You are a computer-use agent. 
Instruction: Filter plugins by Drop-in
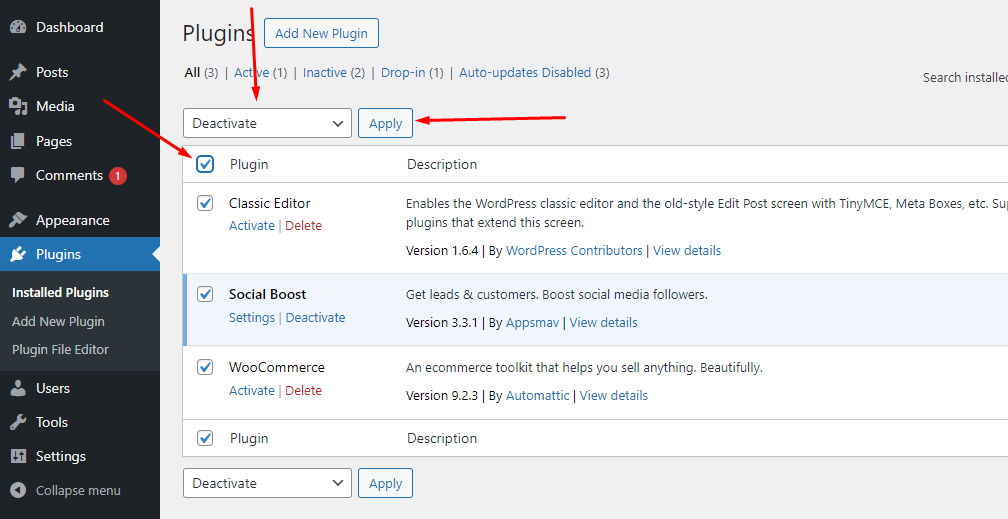[403, 73]
